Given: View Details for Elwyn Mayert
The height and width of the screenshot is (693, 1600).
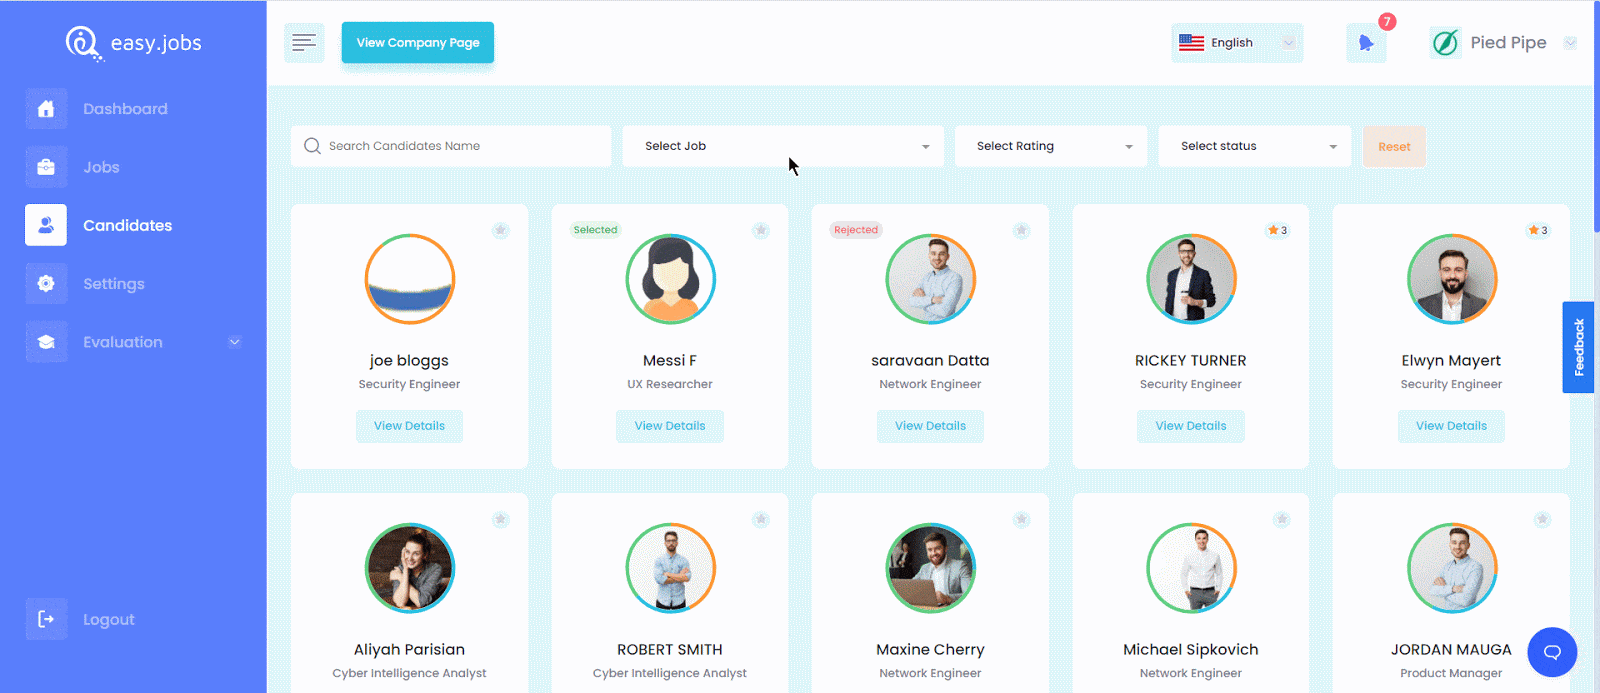Looking at the screenshot, I should pos(1451,426).
